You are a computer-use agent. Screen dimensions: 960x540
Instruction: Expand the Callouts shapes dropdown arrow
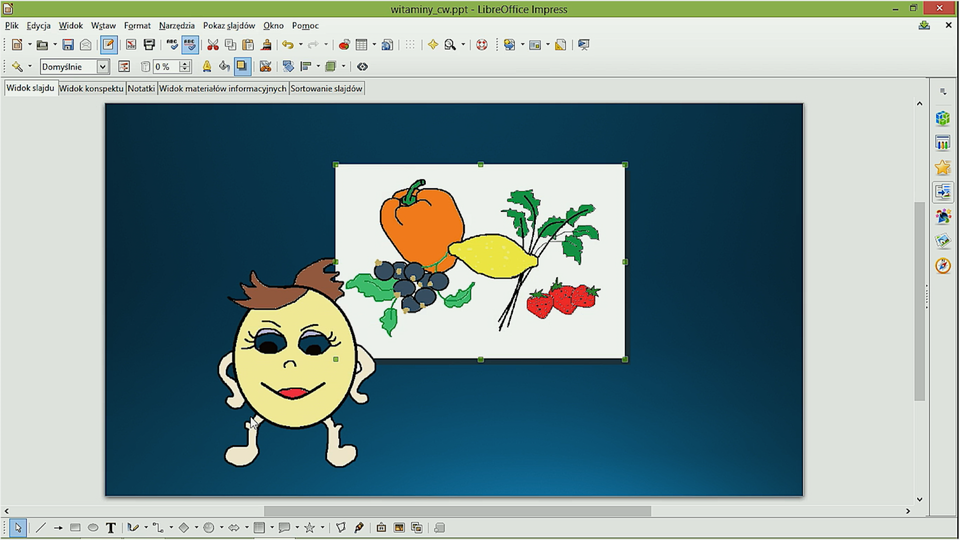click(x=297, y=527)
